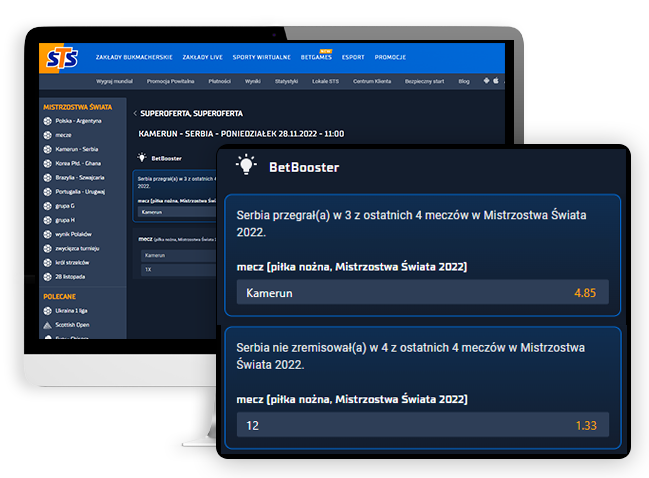This screenshot has height=478, width=649.
Task: Select wynik Polaków in sidebar
Action: 73,234
